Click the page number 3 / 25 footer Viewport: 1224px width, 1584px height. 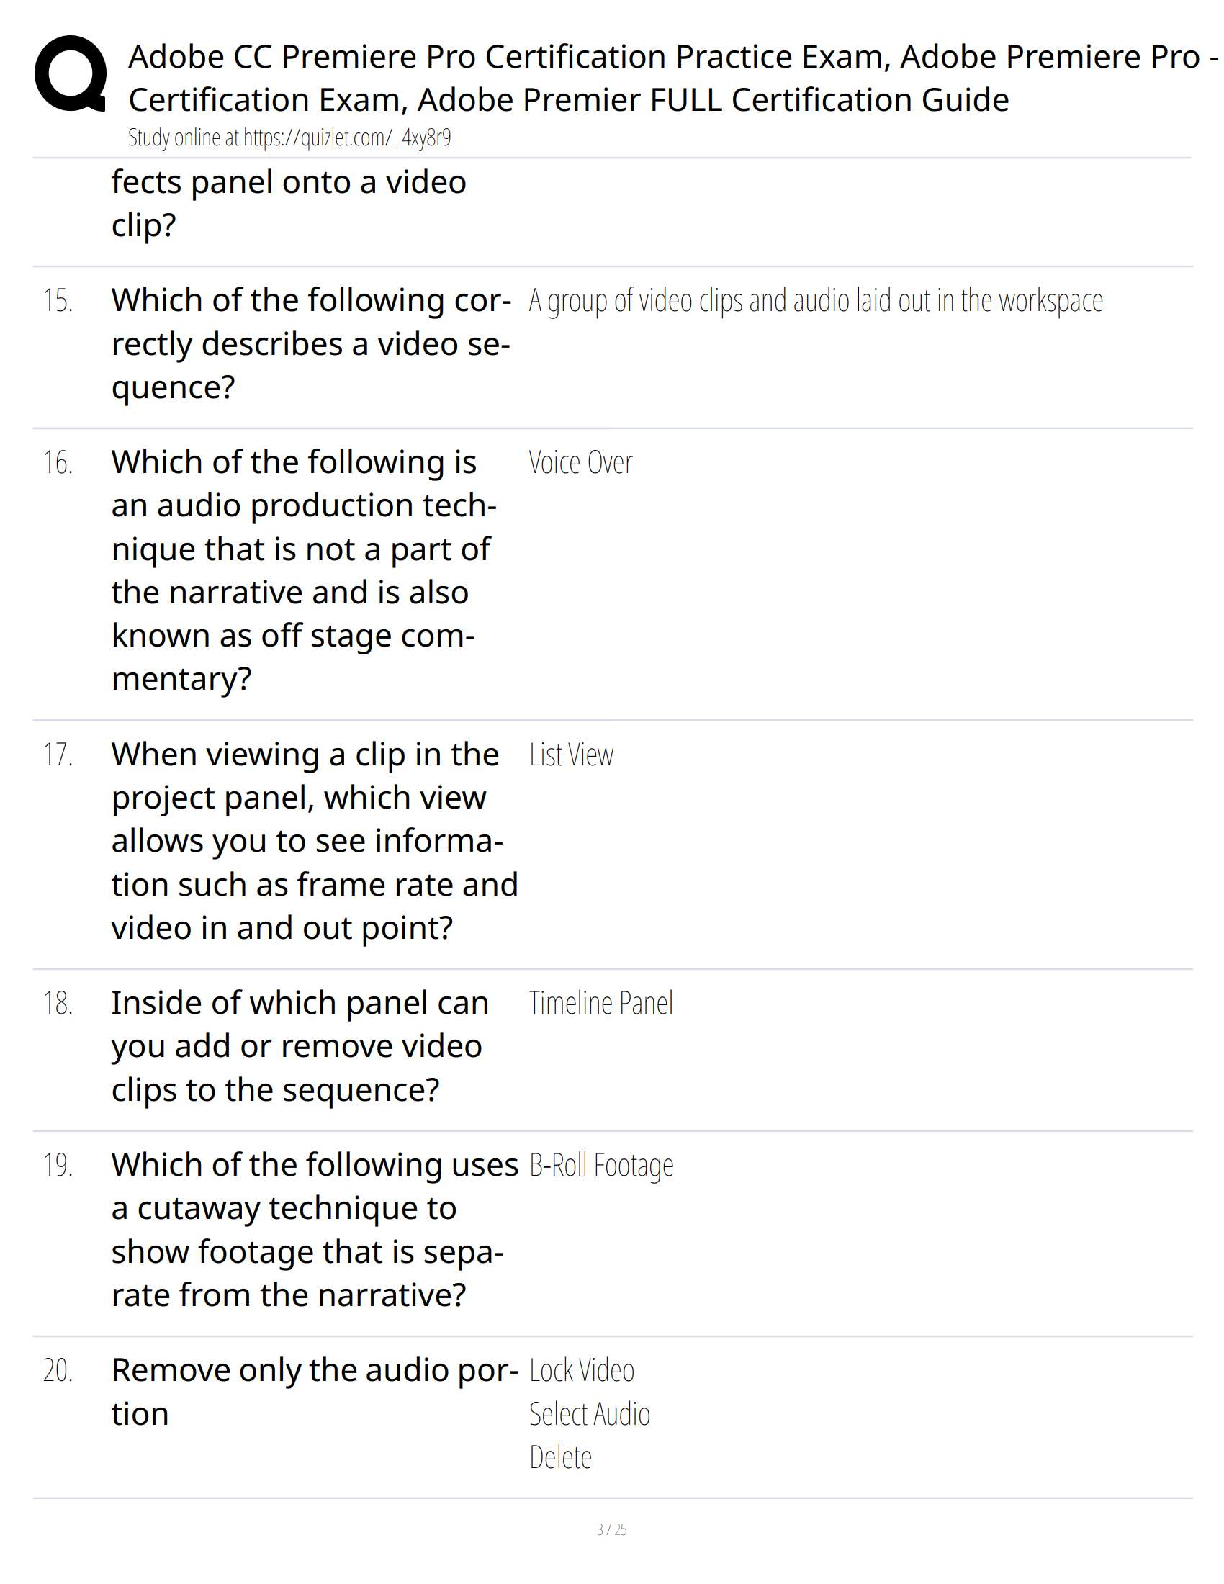(x=611, y=1529)
